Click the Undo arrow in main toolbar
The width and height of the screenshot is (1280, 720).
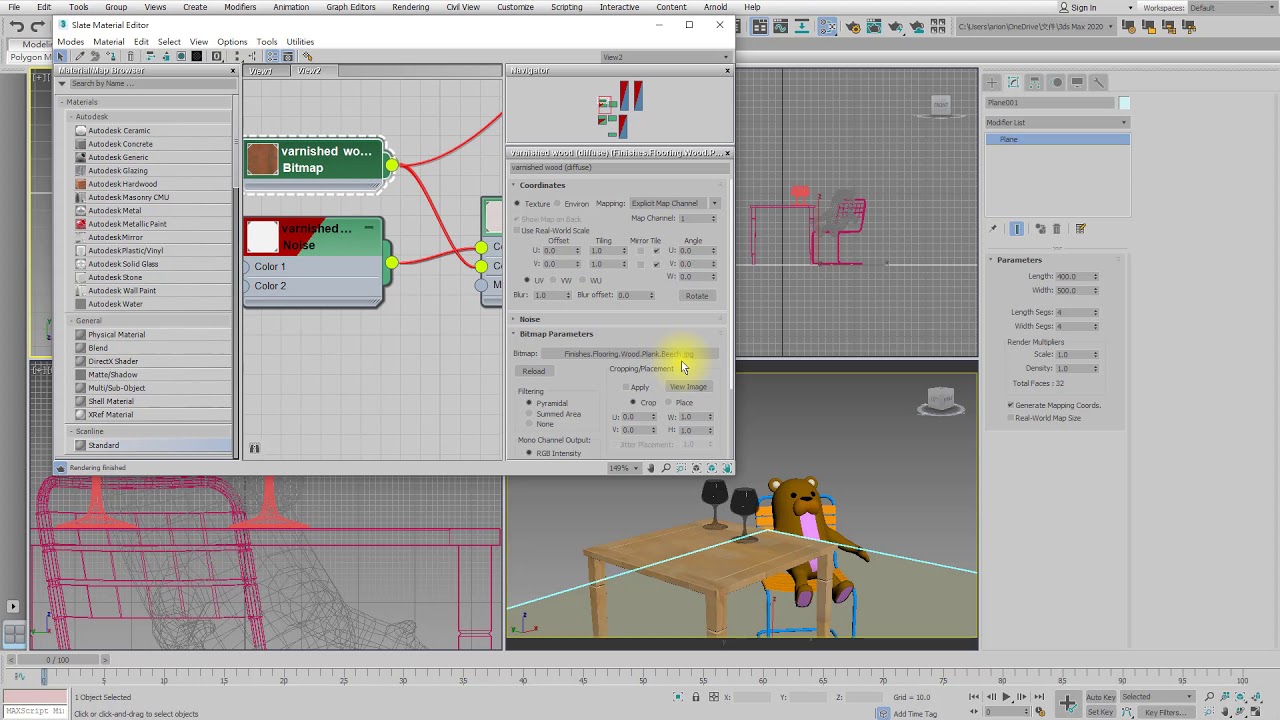pyautogui.click(x=17, y=27)
